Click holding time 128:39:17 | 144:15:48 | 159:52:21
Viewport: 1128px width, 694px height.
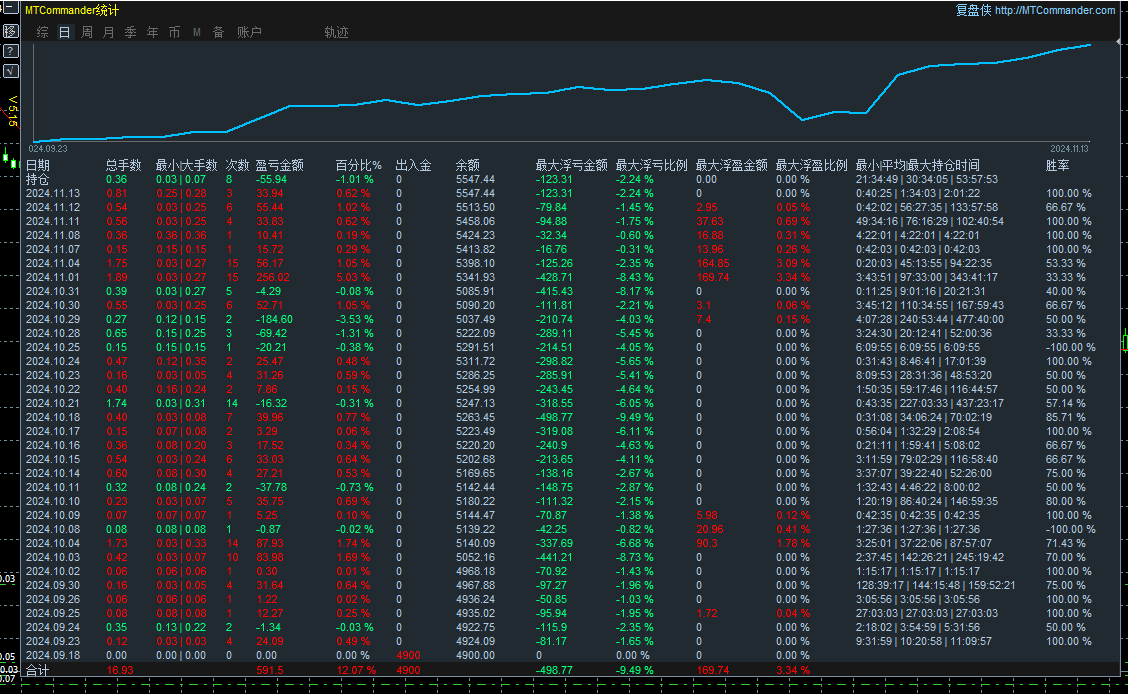pos(935,585)
